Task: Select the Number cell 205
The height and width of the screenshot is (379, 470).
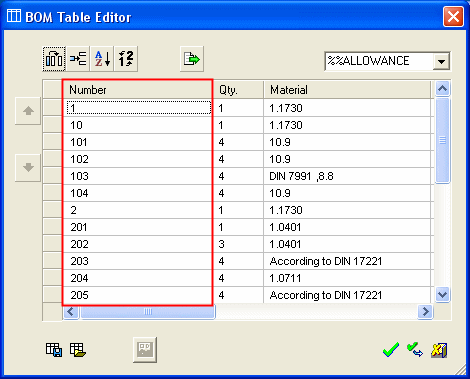Action: (137, 295)
